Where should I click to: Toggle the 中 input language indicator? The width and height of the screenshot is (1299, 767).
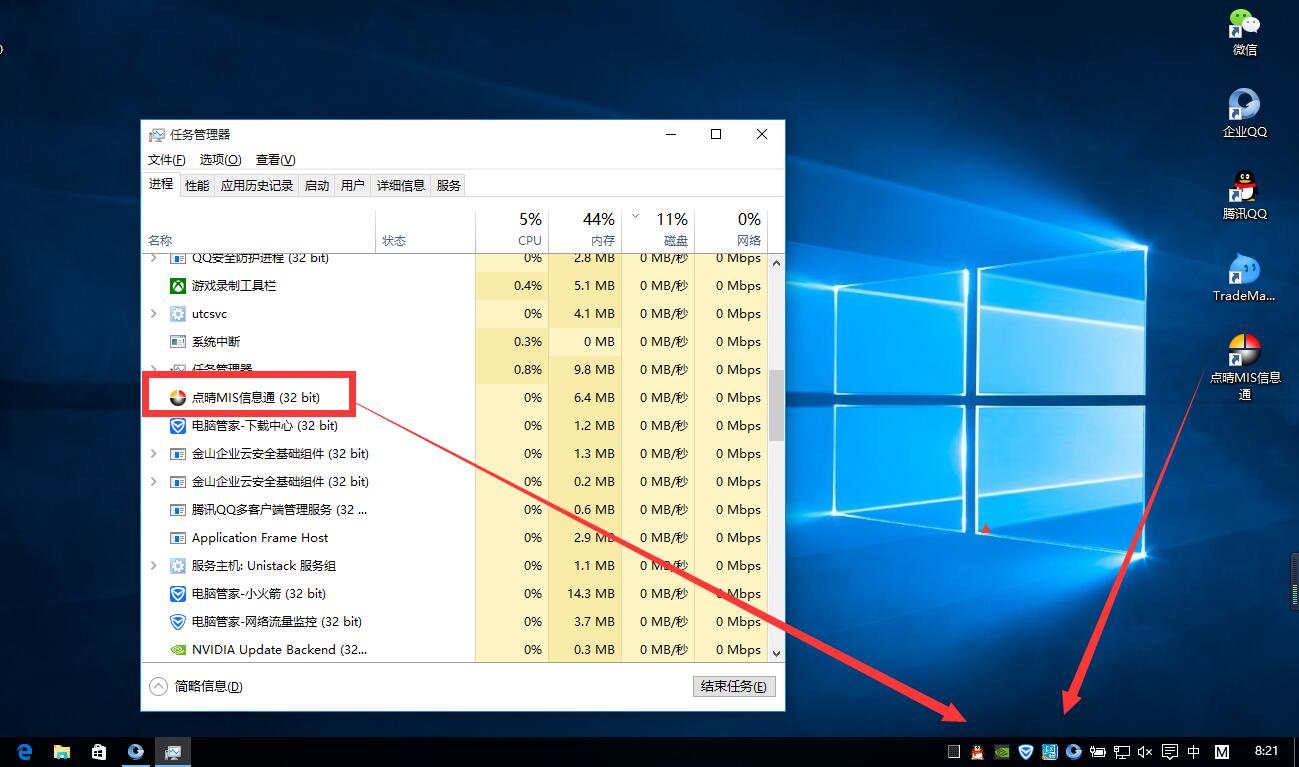(x=1194, y=751)
